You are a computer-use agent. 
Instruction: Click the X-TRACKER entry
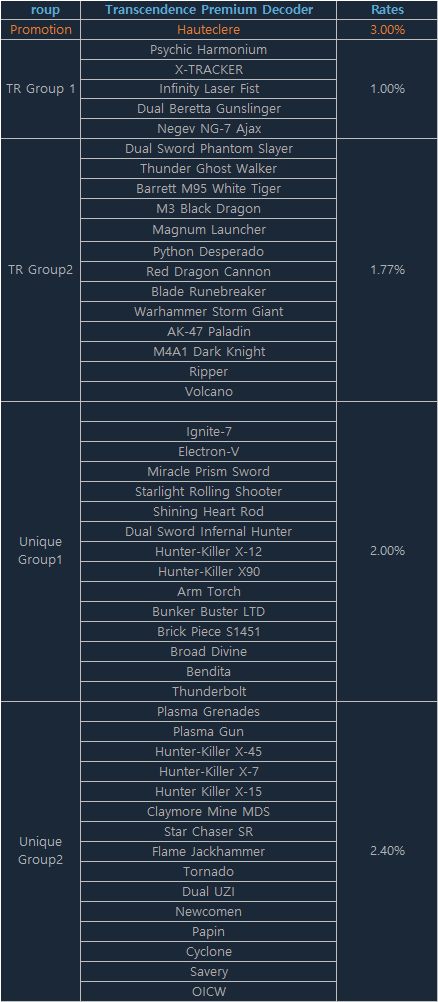[208, 70]
